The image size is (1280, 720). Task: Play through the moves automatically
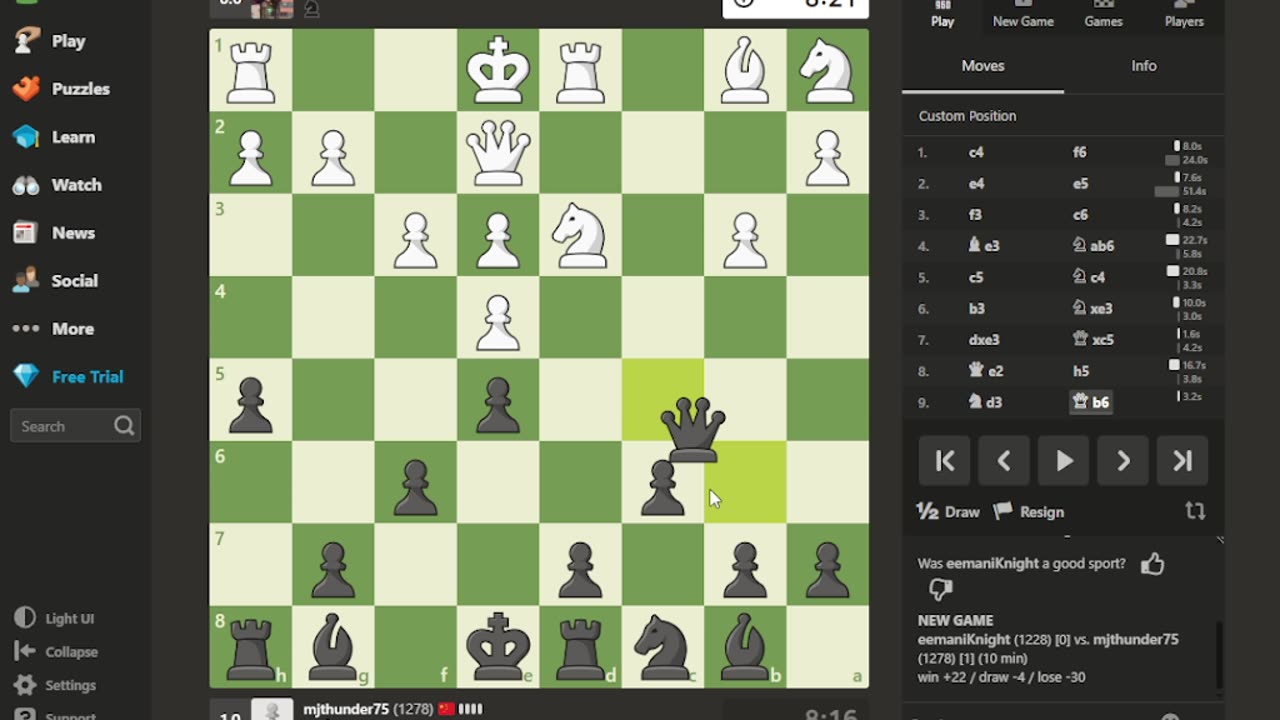click(1064, 461)
